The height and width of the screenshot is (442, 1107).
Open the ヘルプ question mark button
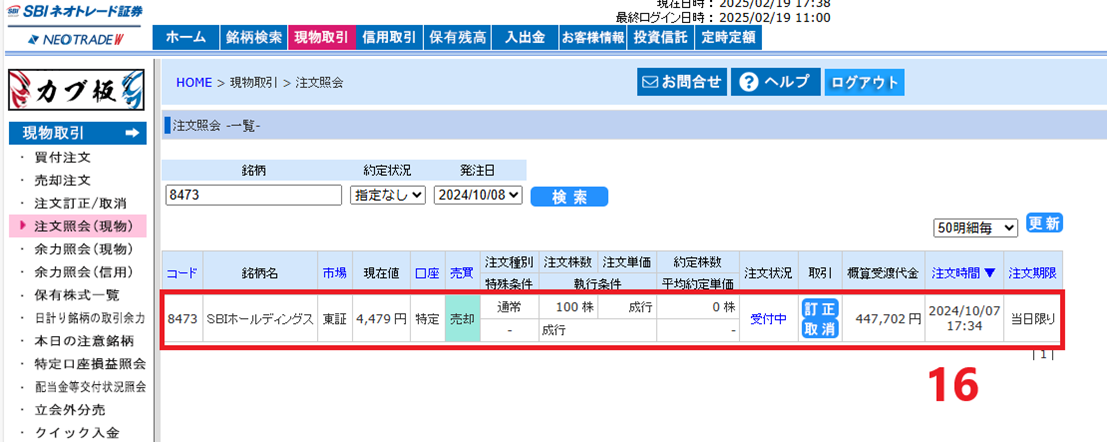coord(775,82)
